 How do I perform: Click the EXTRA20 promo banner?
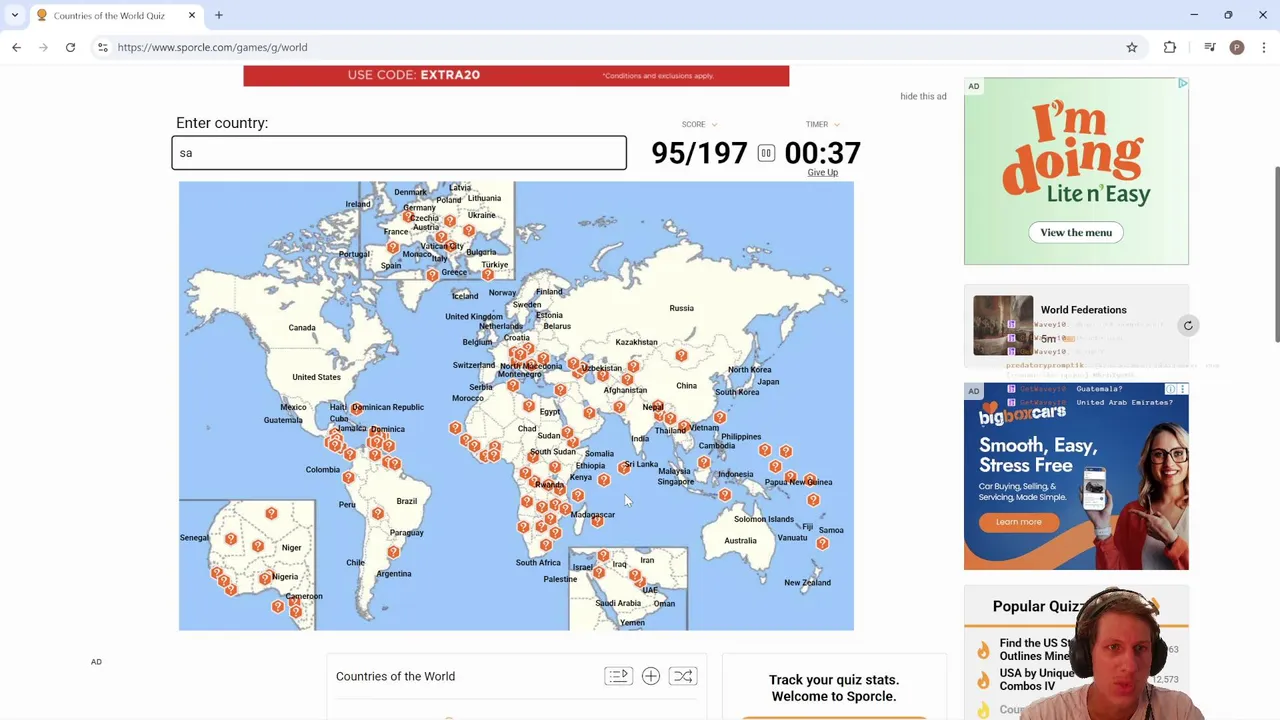516,75
